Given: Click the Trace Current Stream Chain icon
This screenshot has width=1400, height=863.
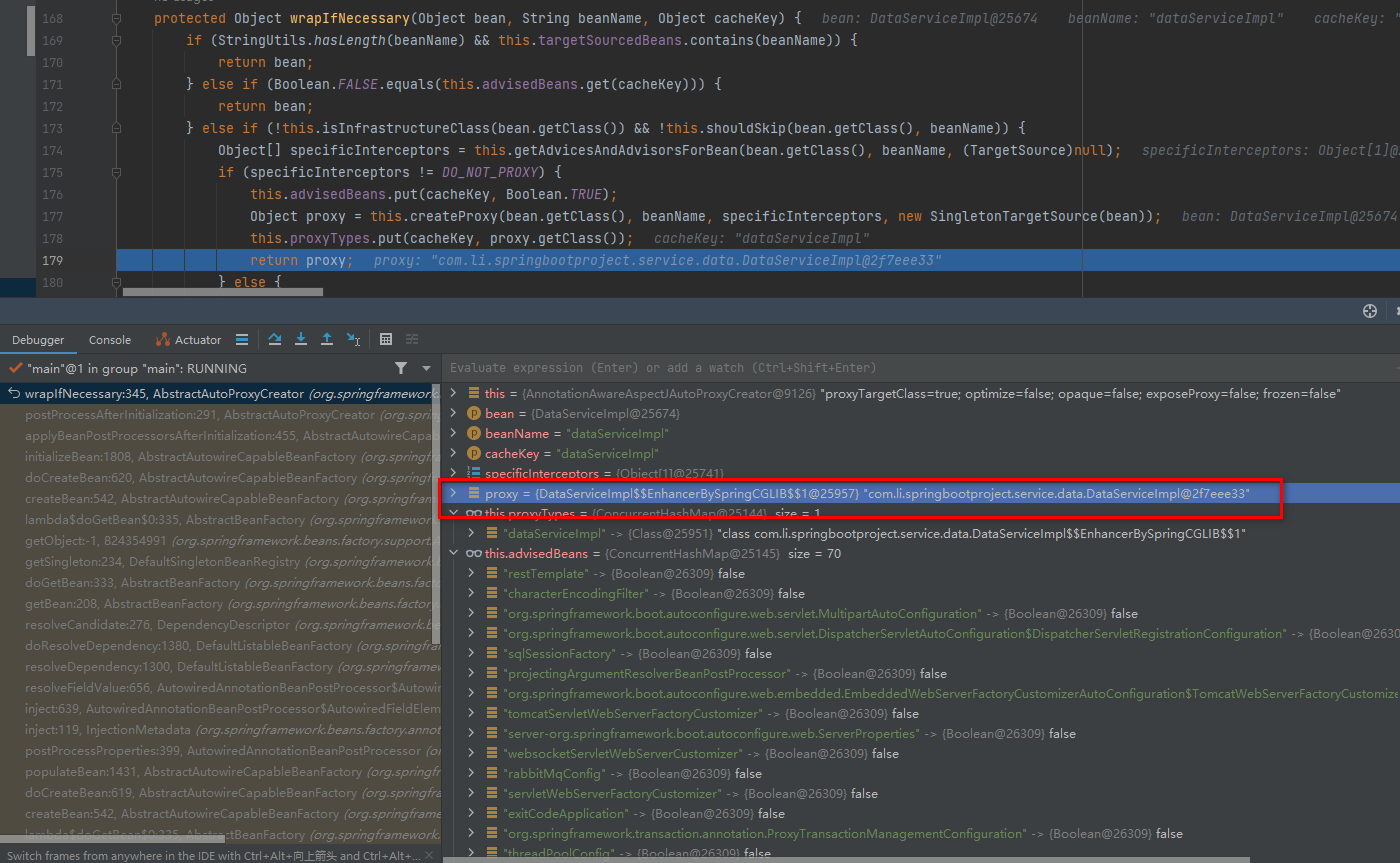Looking at the screenshot, I should (412, 340).
